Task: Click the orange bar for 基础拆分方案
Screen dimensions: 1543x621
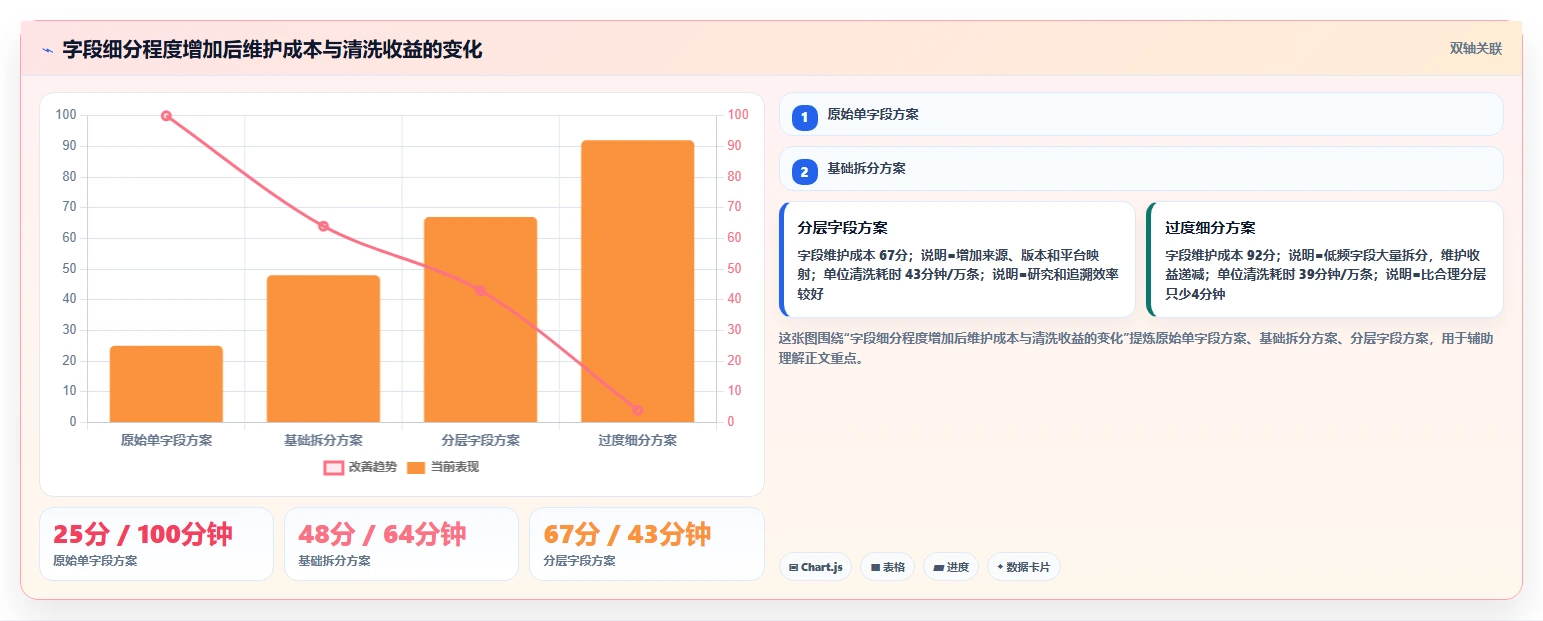Action: (x=323, y=349)
